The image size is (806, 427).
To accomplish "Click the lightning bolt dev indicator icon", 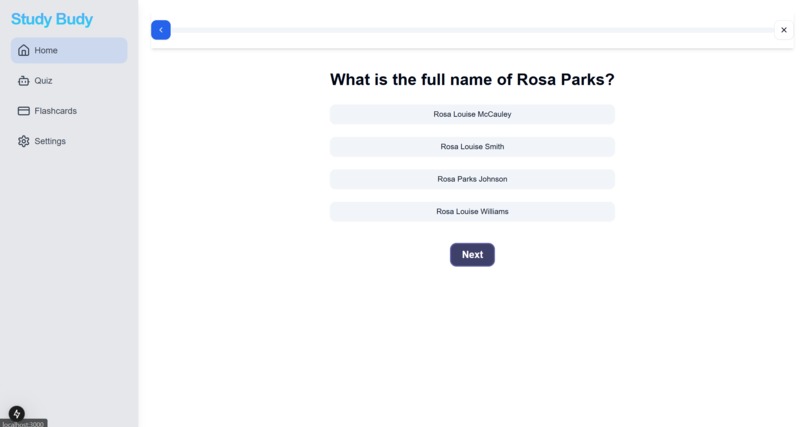I will point(16,413).
